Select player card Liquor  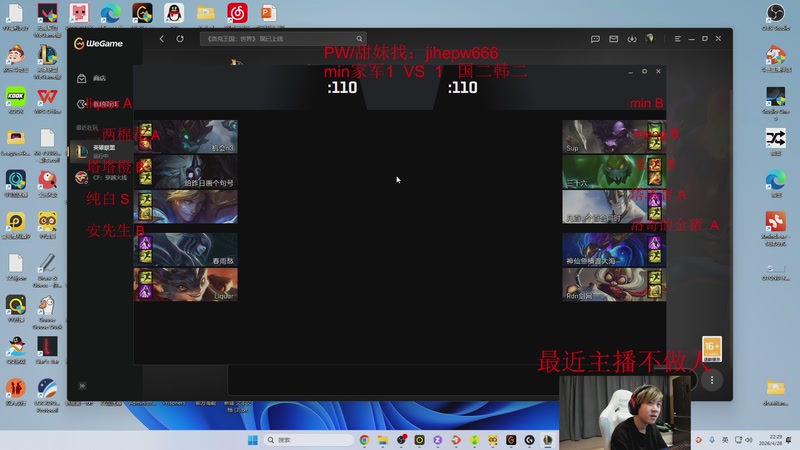(x=186, y=285)
